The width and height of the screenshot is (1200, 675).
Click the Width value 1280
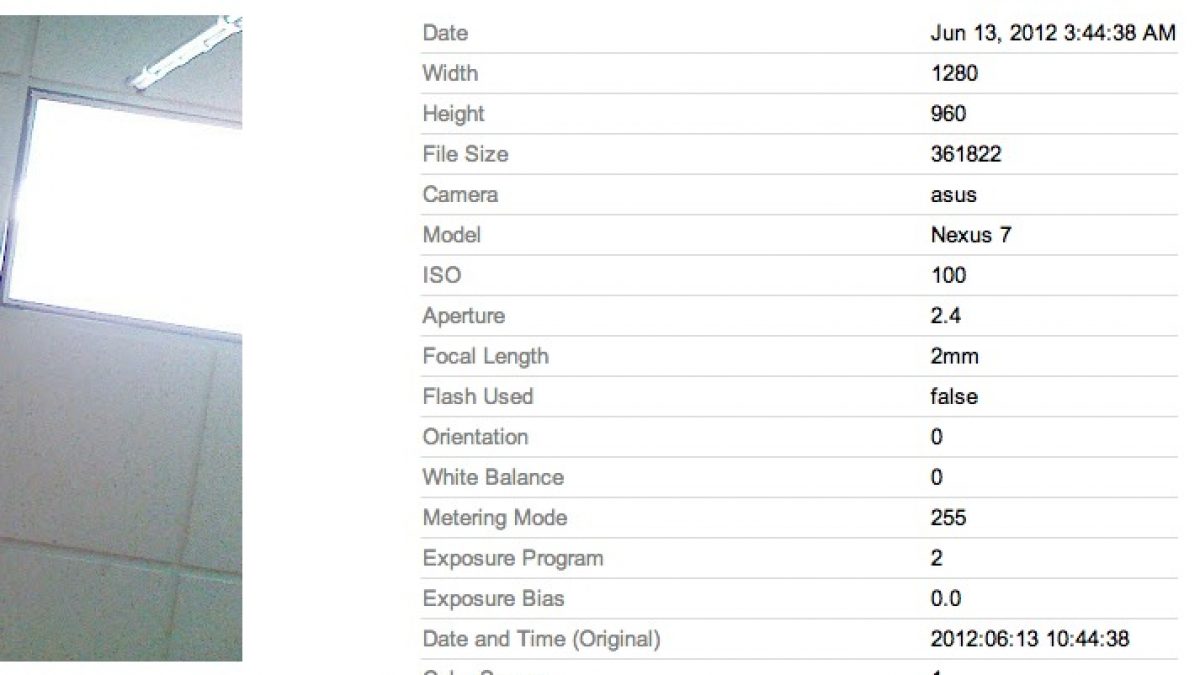coord(953,73)
